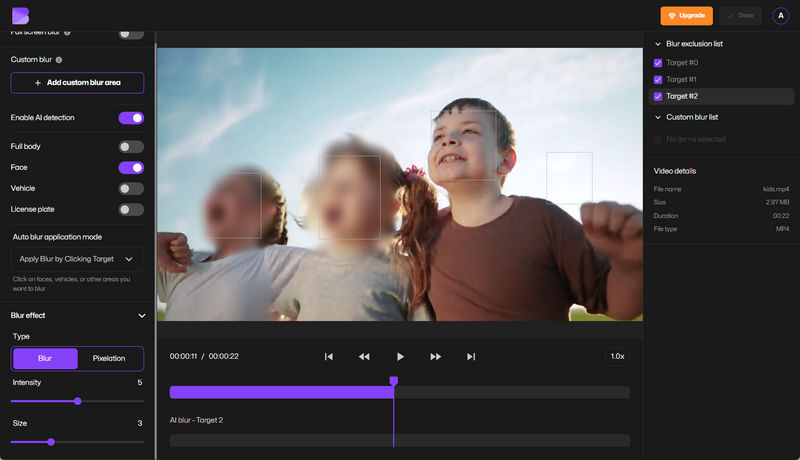Toggle the Full screen blur switch
800x460 pixels.
pos(131,34)
